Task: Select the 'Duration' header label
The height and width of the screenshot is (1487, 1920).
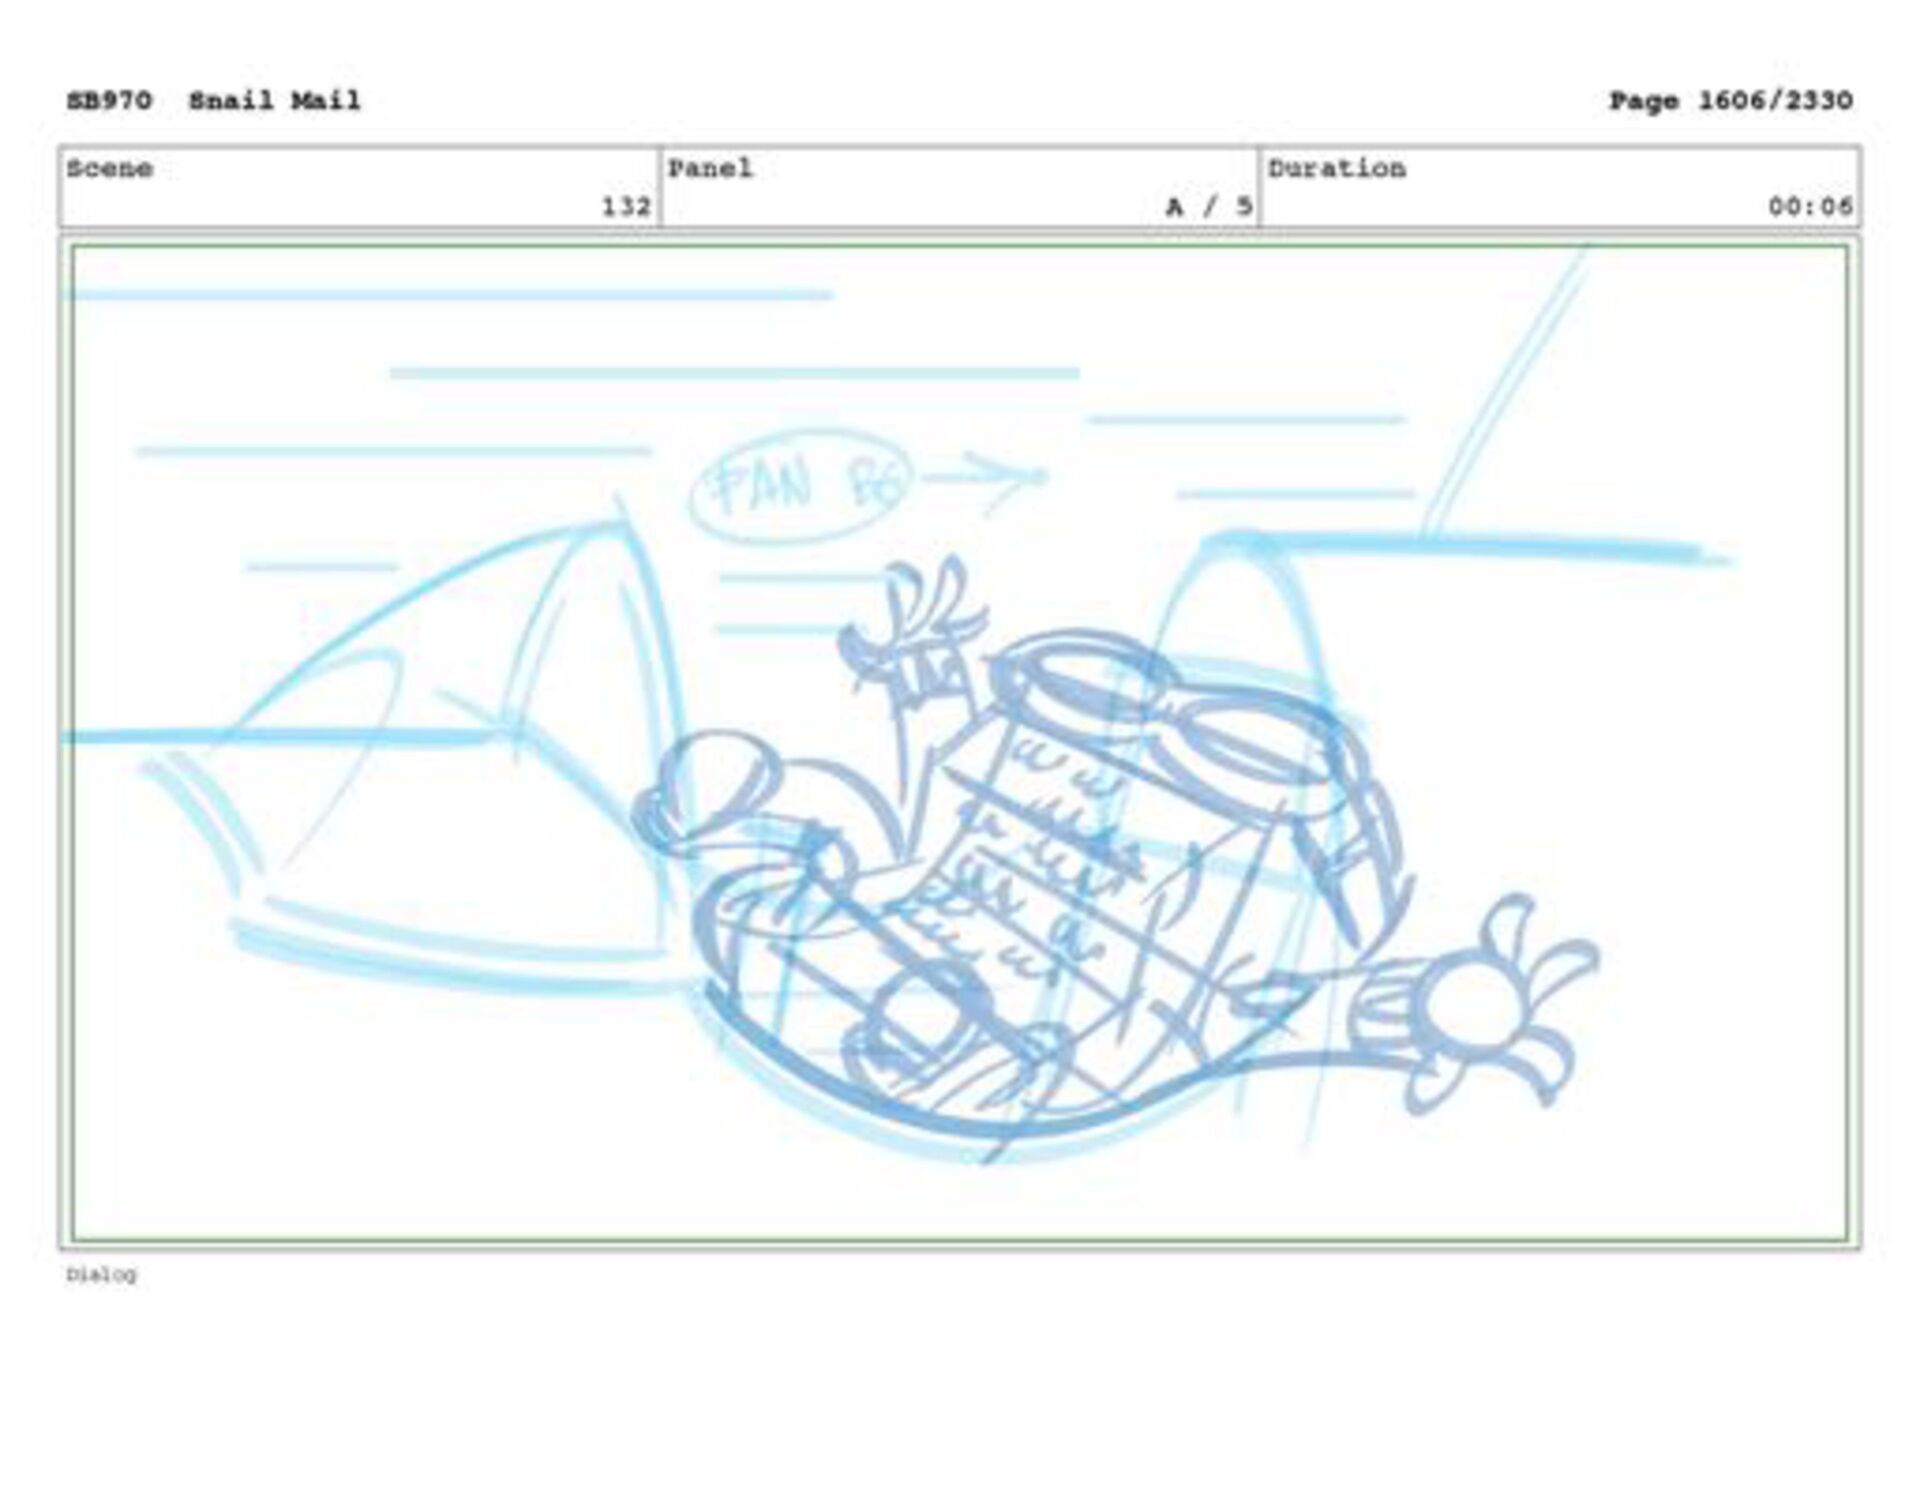Action: tap(1337, 168)
